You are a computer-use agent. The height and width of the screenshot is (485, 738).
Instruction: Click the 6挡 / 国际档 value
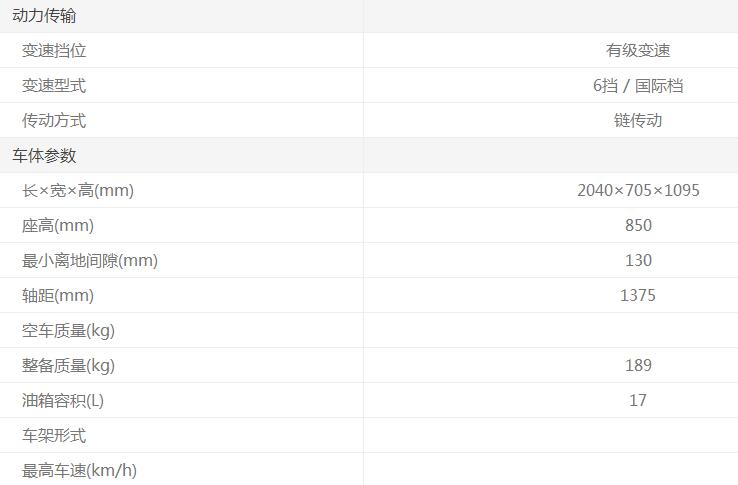pyautogui.click(x=638, y=86)
